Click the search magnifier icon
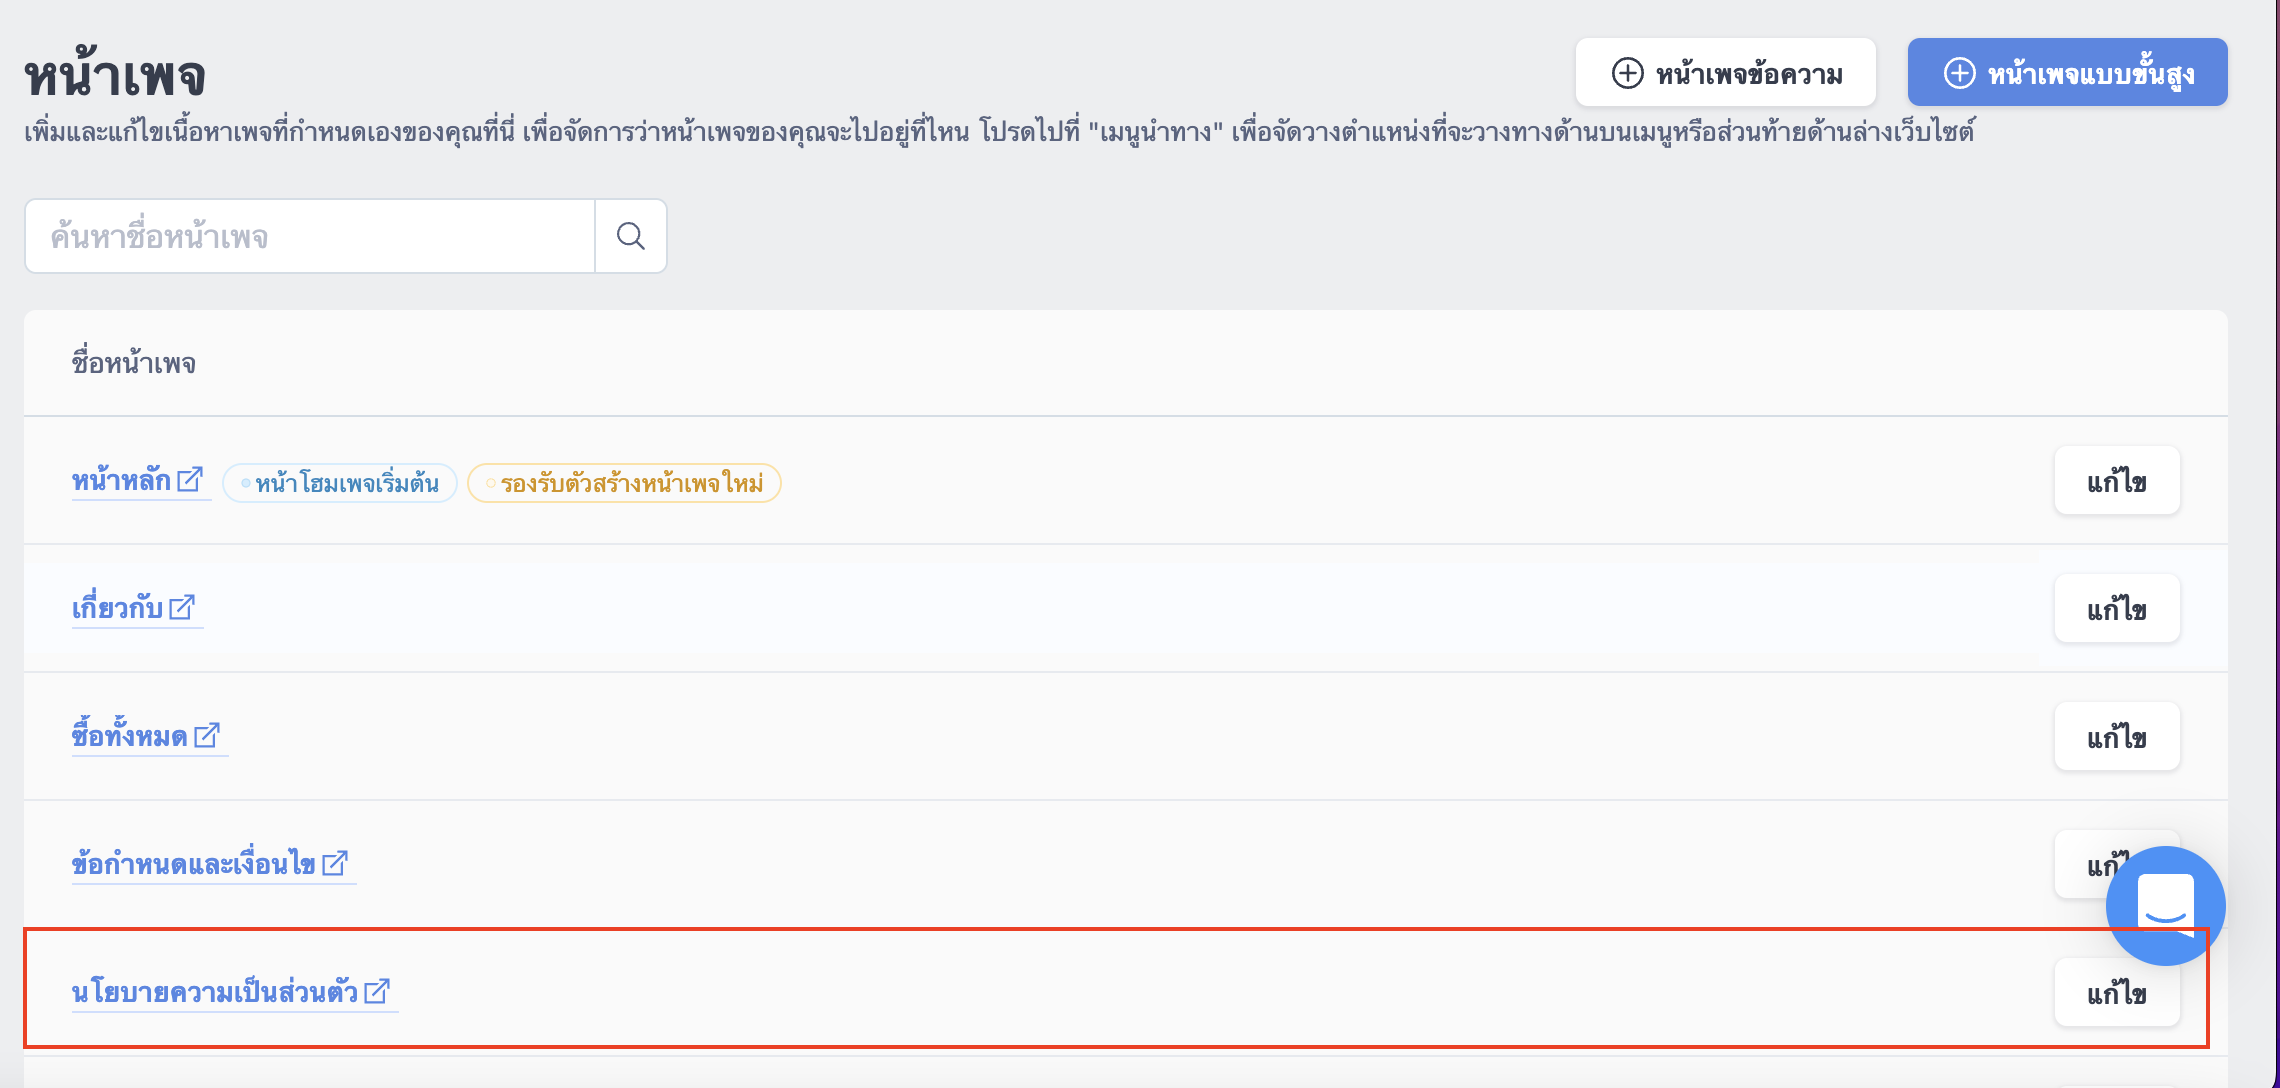 631,236
